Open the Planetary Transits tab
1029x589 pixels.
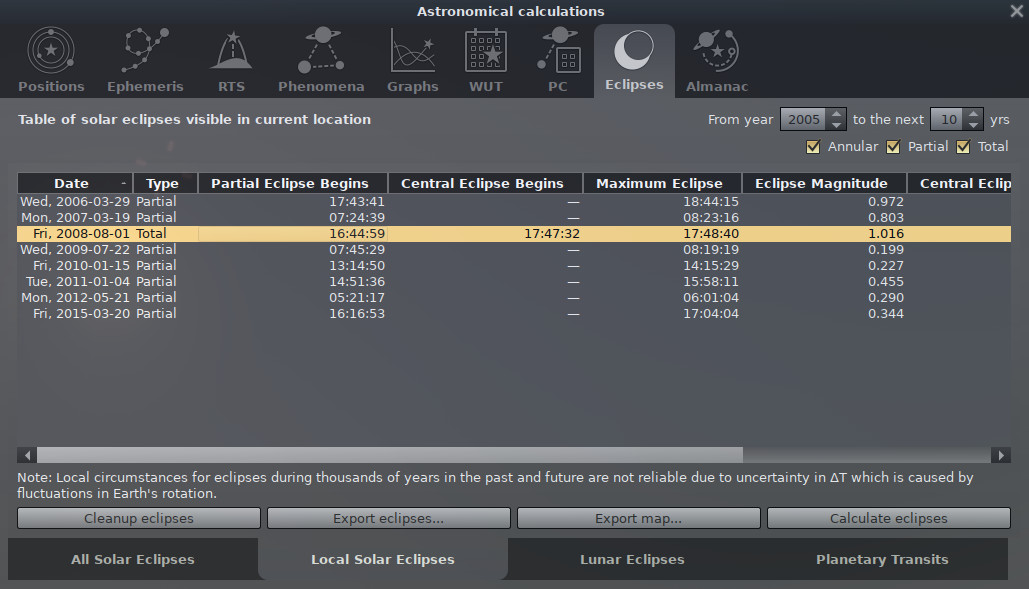(881, 559)
